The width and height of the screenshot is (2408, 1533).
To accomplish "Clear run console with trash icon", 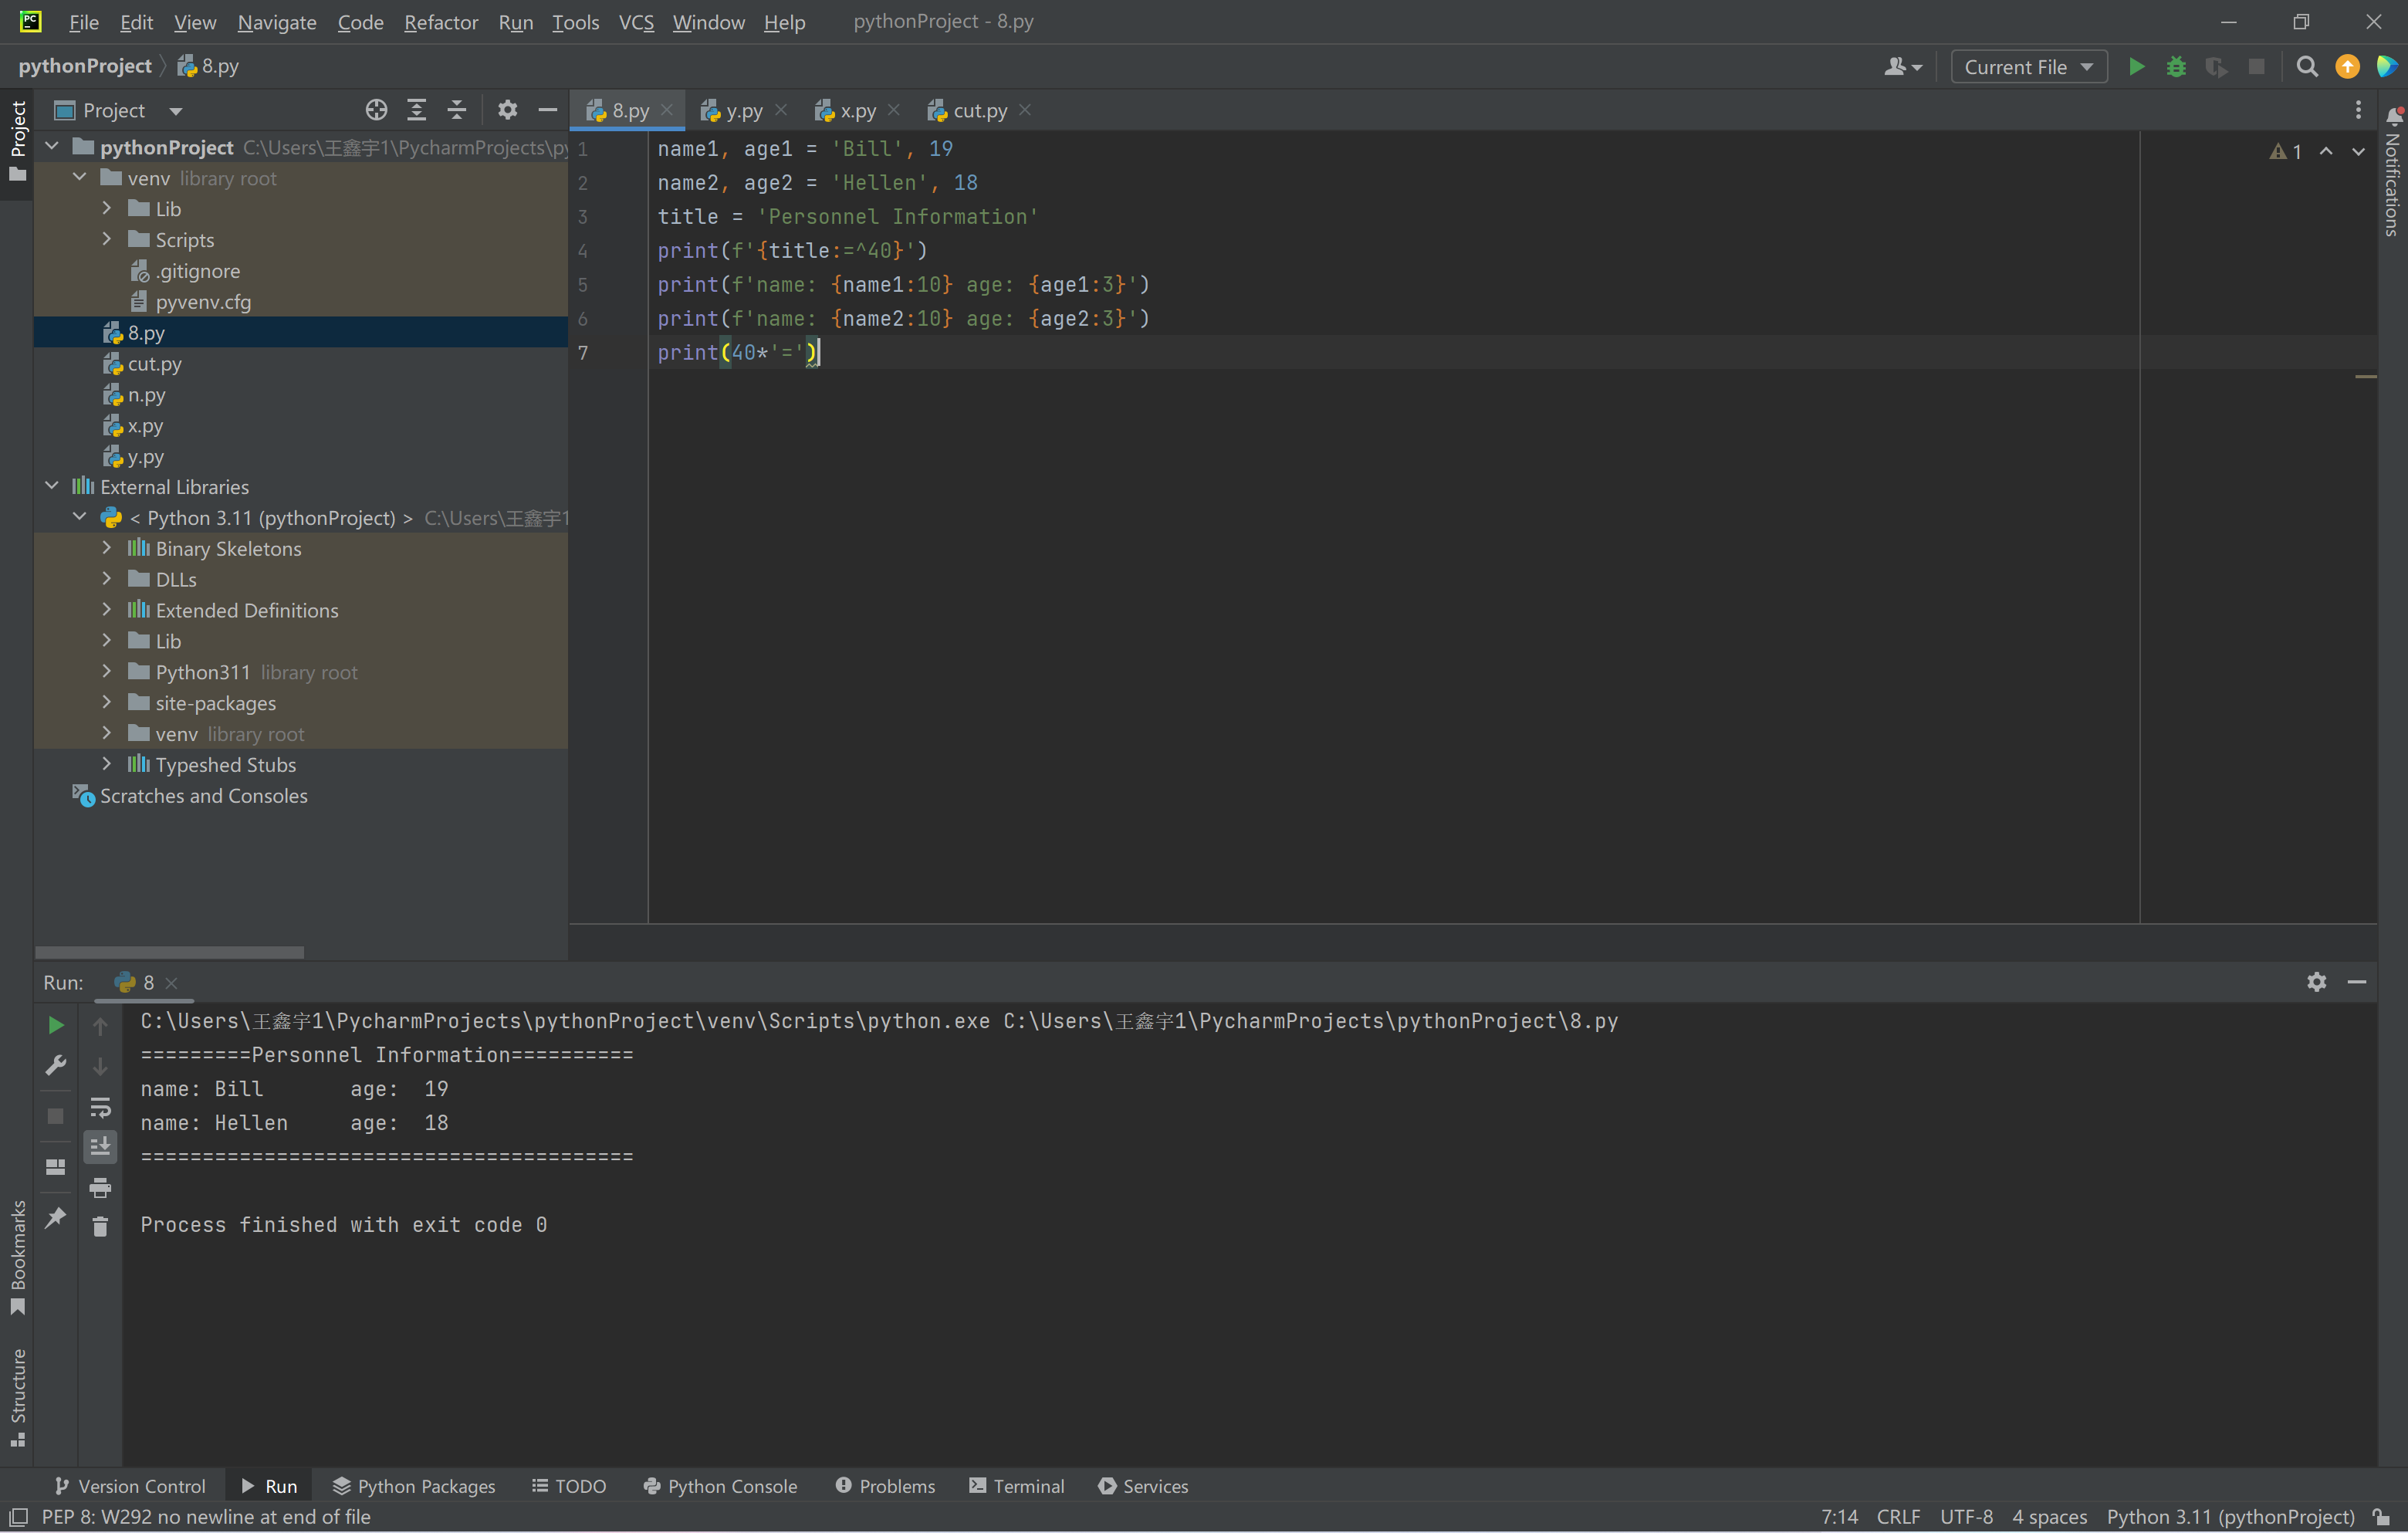I will (x=100, y=1226).
